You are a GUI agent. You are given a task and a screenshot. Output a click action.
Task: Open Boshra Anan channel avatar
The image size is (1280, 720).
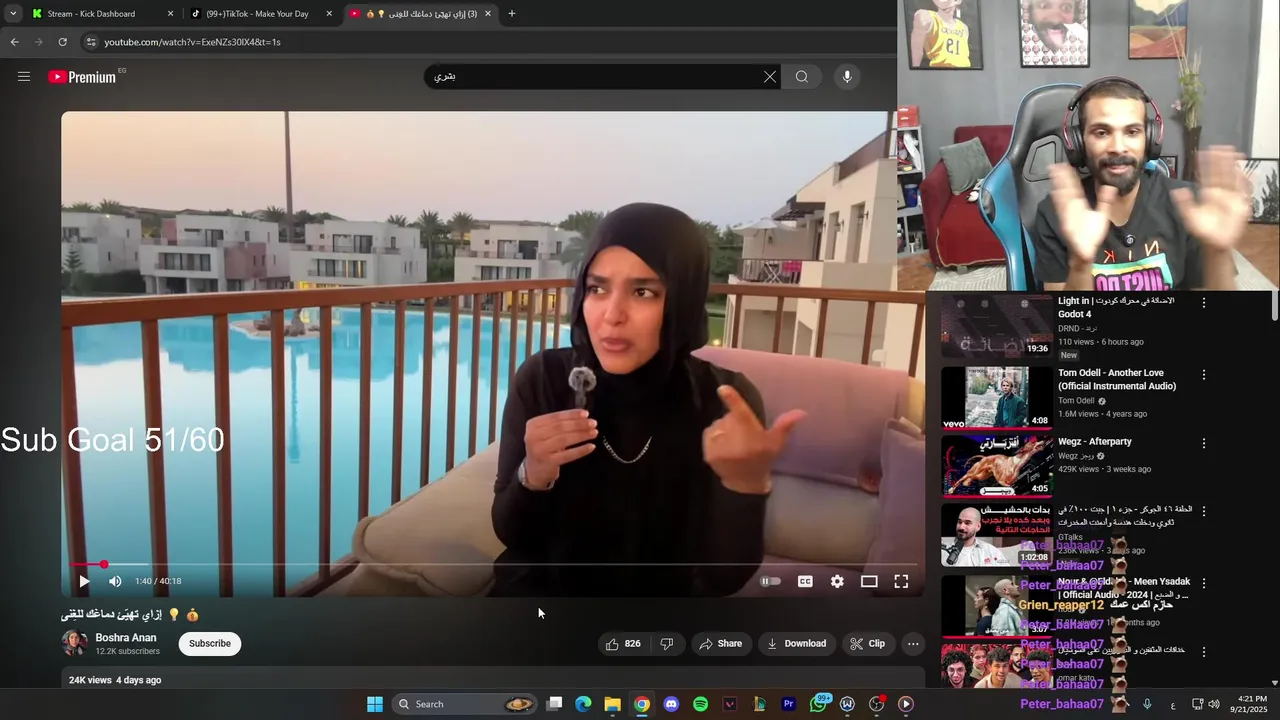coord(74,643)
